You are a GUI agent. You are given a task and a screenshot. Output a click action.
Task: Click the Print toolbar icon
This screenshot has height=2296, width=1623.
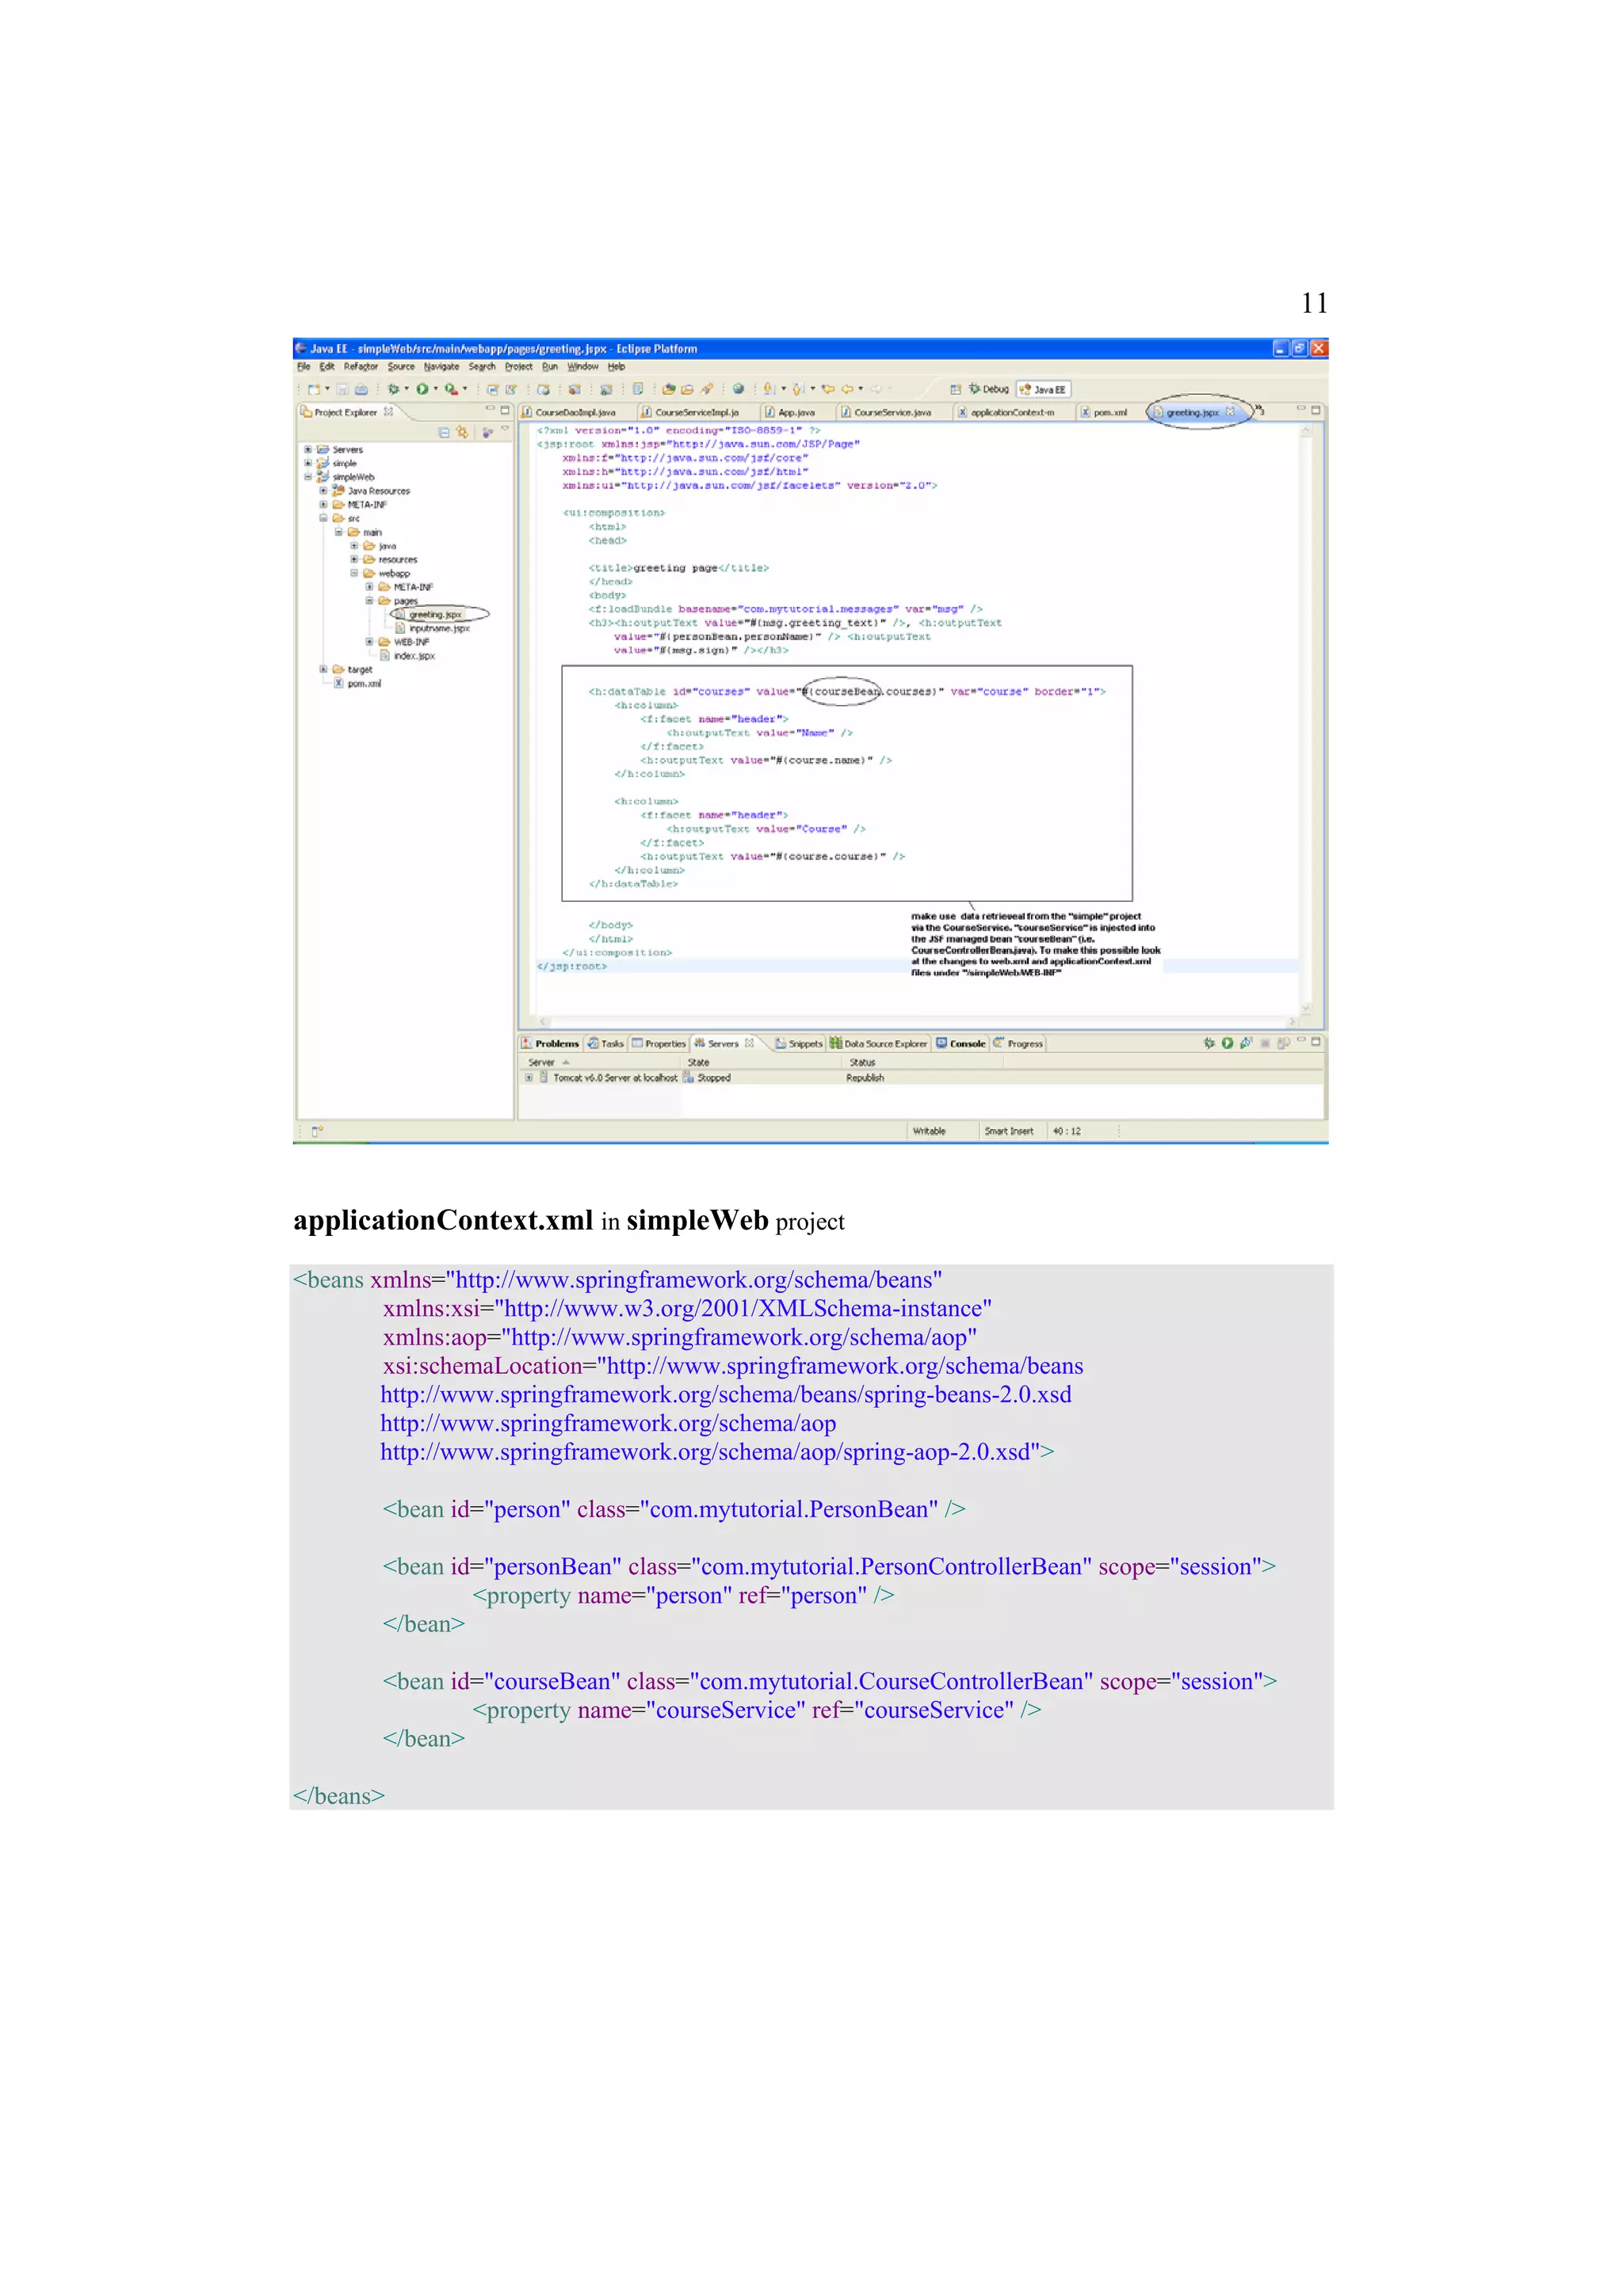coord(361,389)
